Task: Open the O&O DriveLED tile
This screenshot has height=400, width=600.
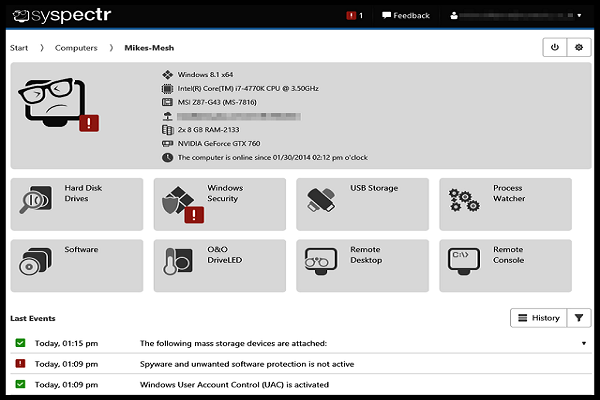Action: (x=219, y=265)
